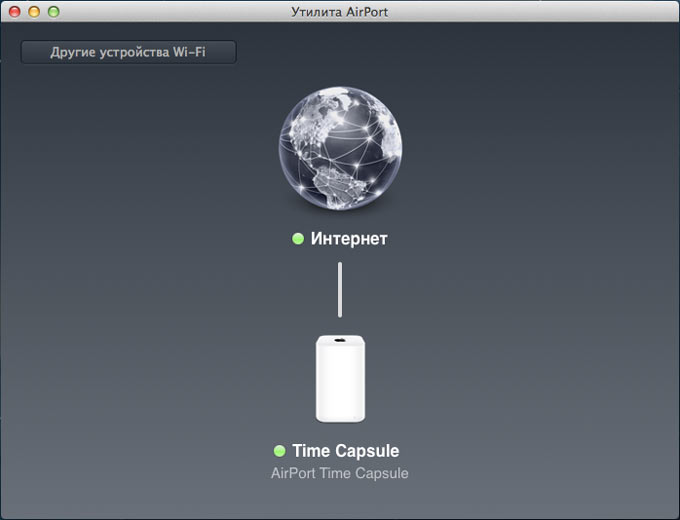Screen dimensions: 680x520
Task: Select the Internet globe icon
Action: point(340,148)
